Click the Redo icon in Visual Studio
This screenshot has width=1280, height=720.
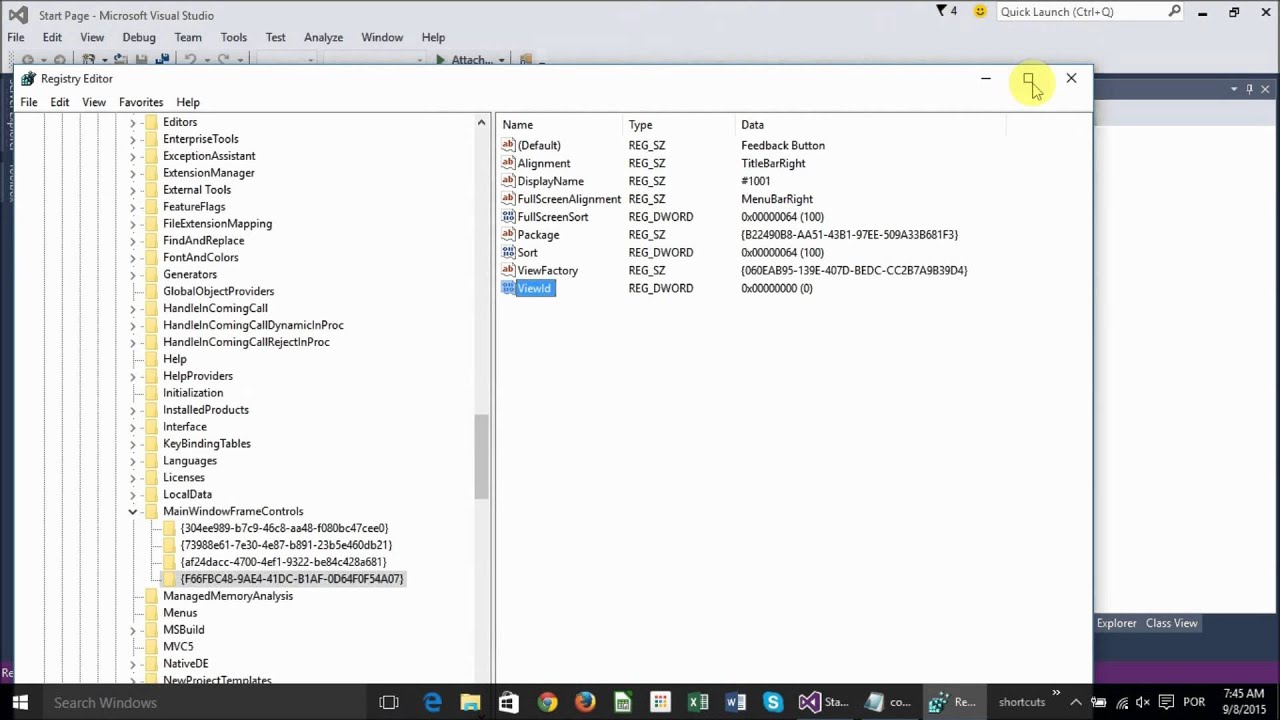(223, 59)
